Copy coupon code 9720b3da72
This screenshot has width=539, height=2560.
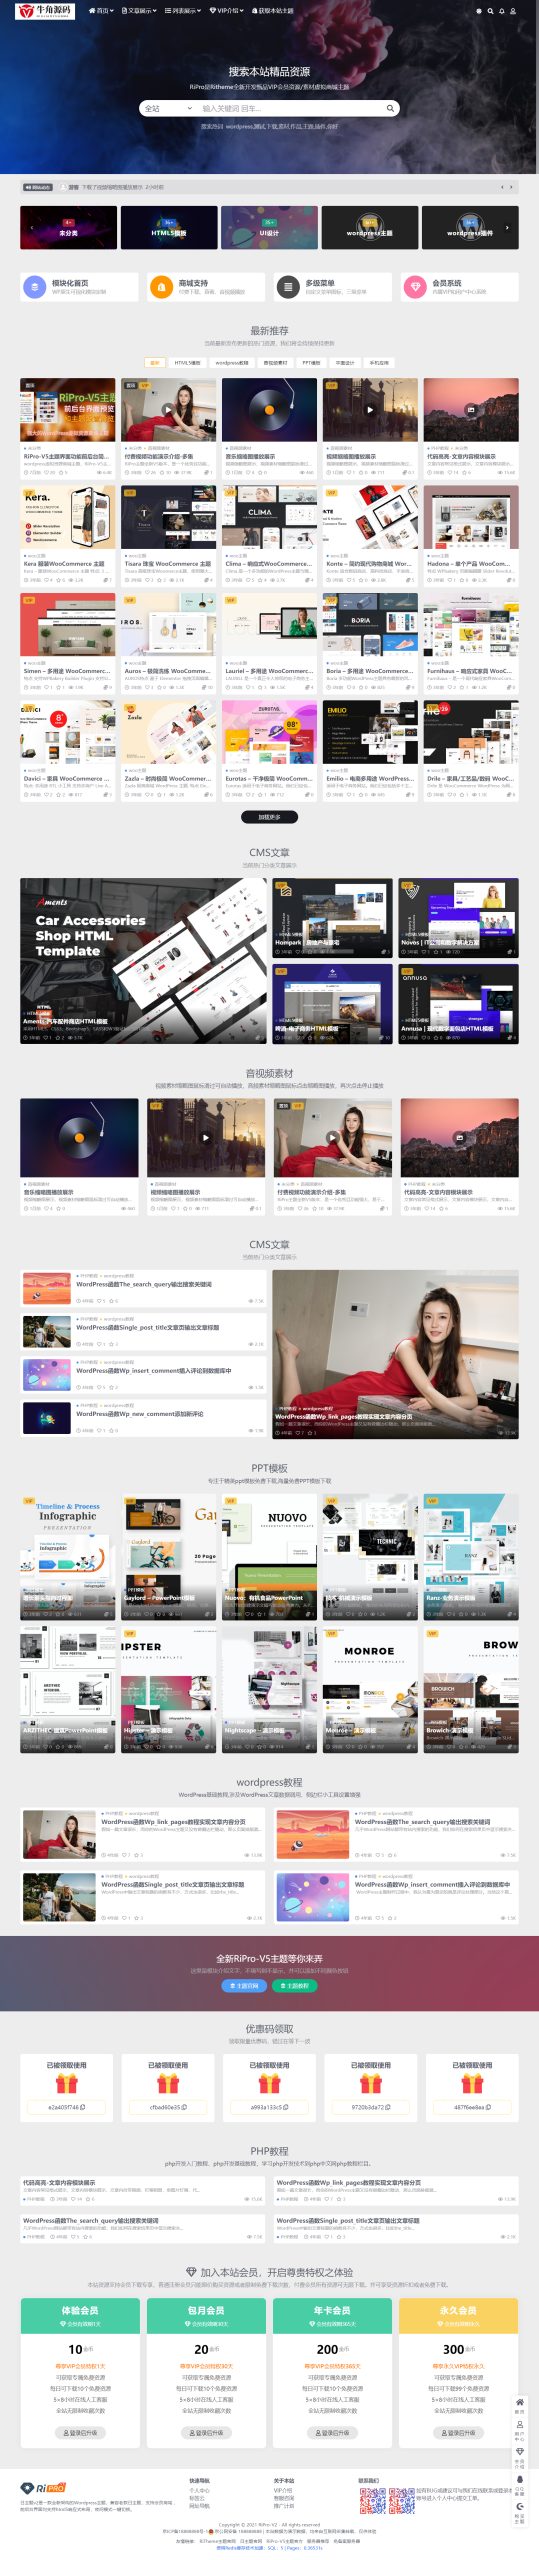click(370, 2107)
